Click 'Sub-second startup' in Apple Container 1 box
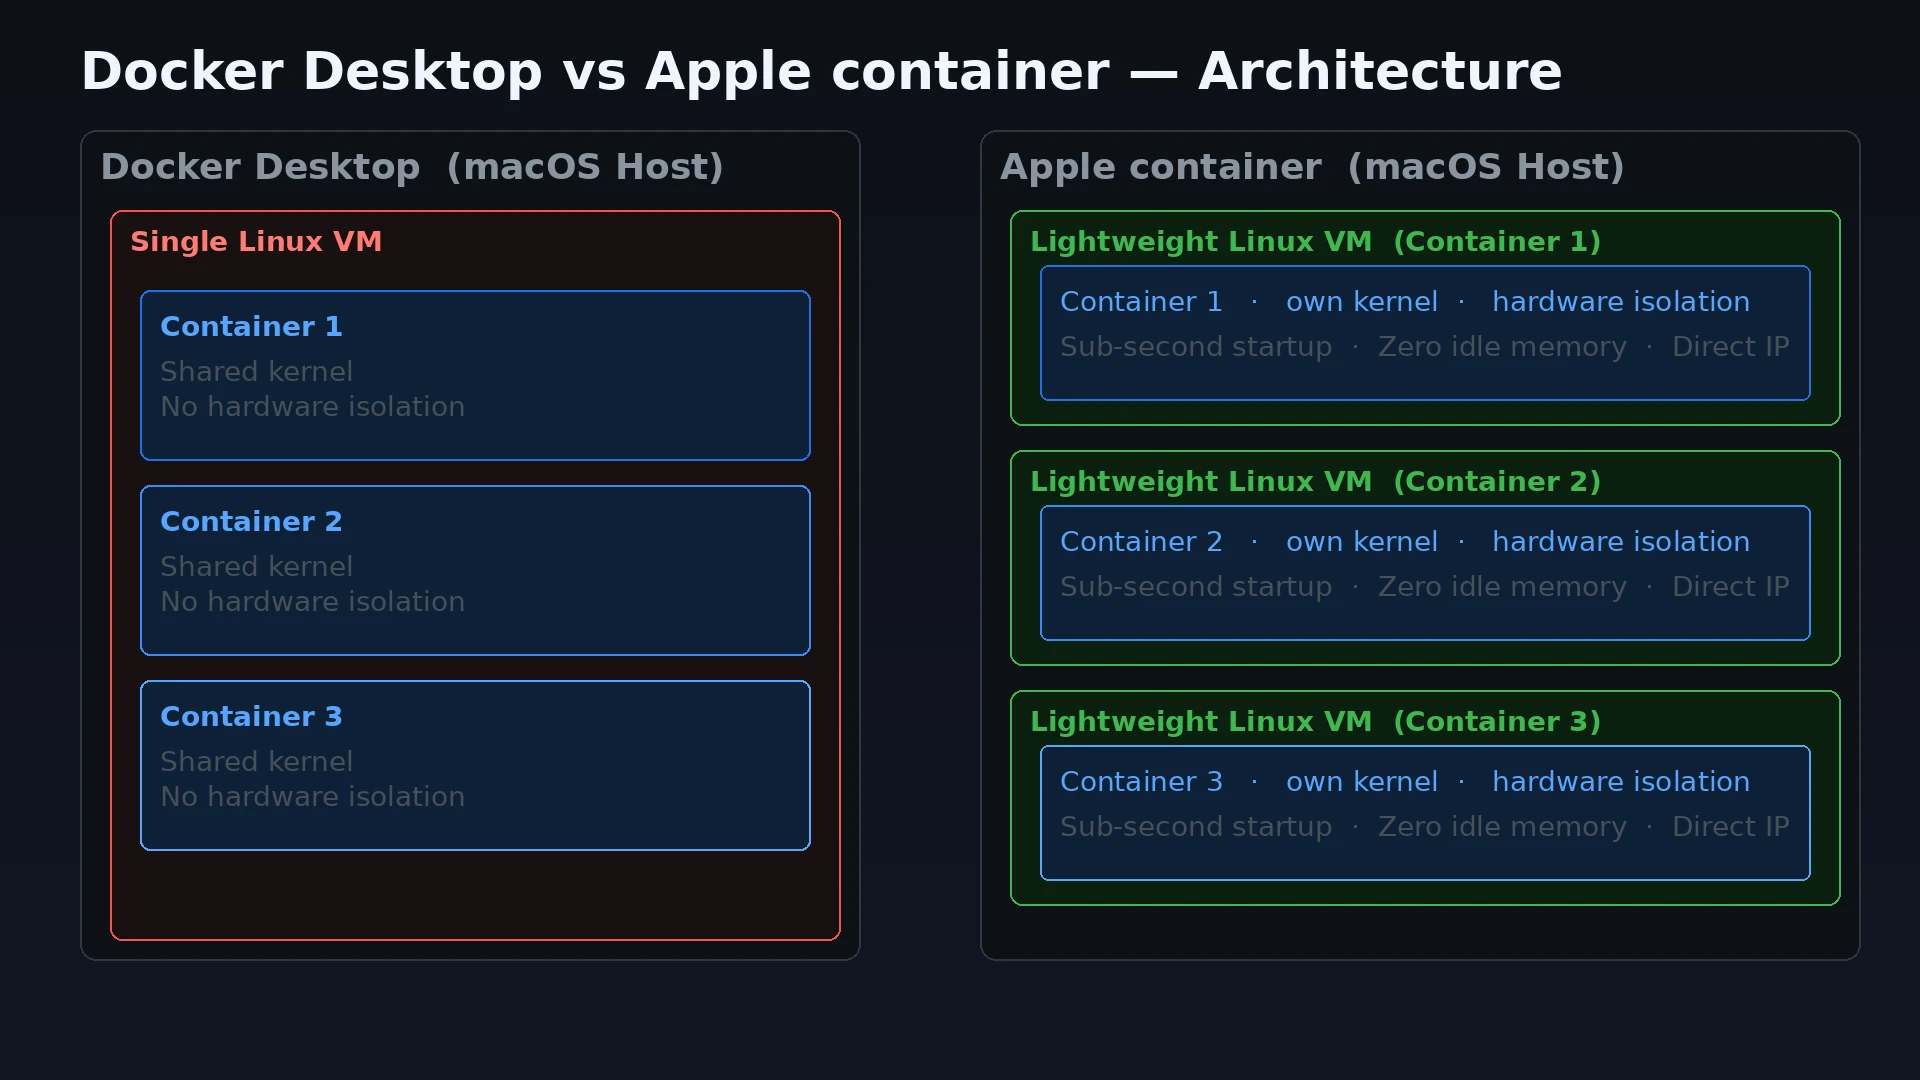1920x1080 pixels. pyautogui.click(x=1196, y=347)
